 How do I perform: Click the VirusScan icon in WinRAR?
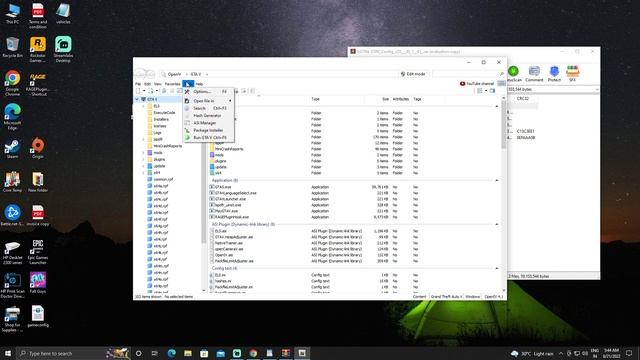pyautogui.click(x=514, y=74)
